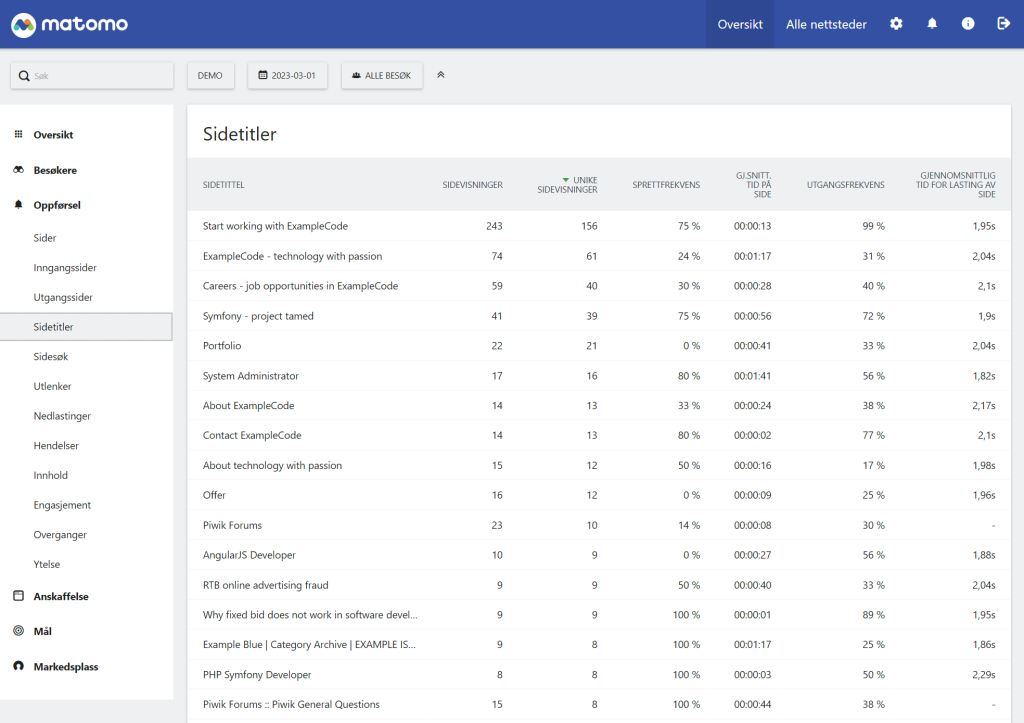Sort by Unike sidevisninger column header
The height and width of the screenshot is (723, 1024).
point(568,185)
